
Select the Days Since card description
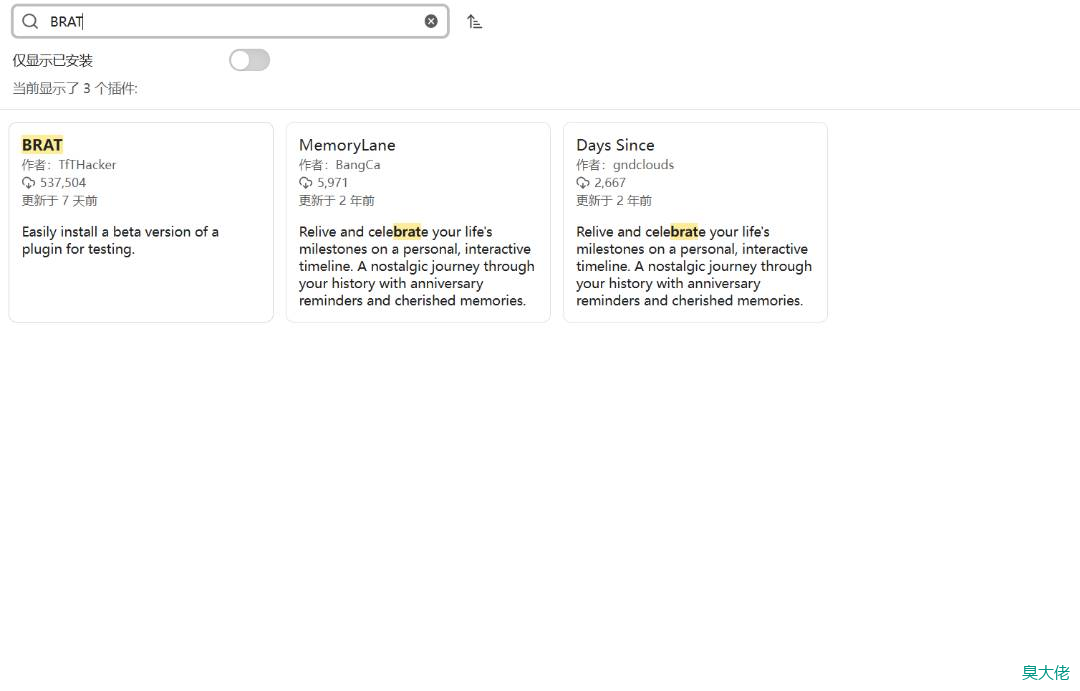694,266
